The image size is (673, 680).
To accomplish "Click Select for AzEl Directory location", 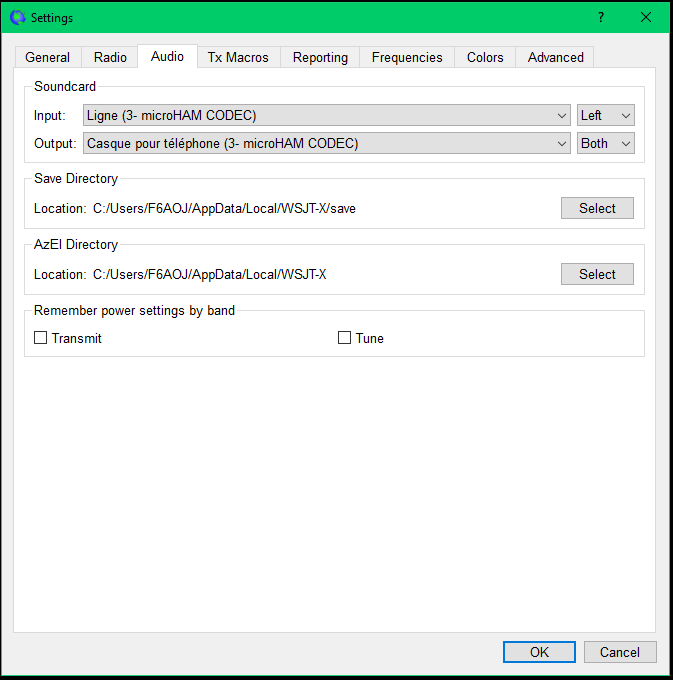I will tap(597, 274).
